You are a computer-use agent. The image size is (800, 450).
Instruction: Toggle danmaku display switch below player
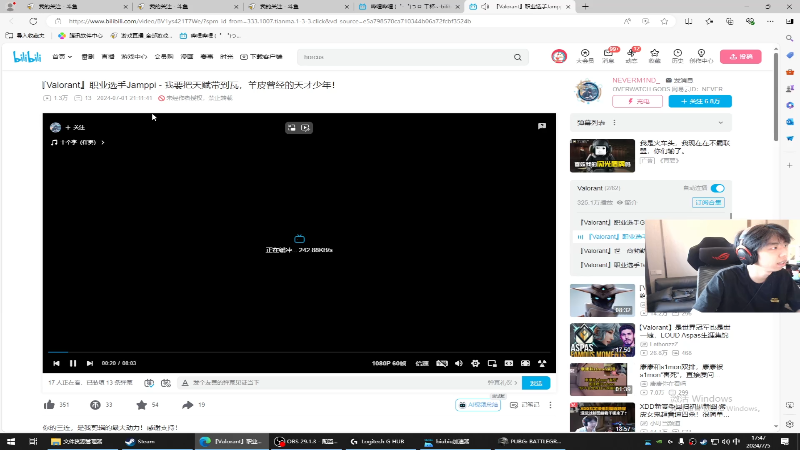point(149,383)
